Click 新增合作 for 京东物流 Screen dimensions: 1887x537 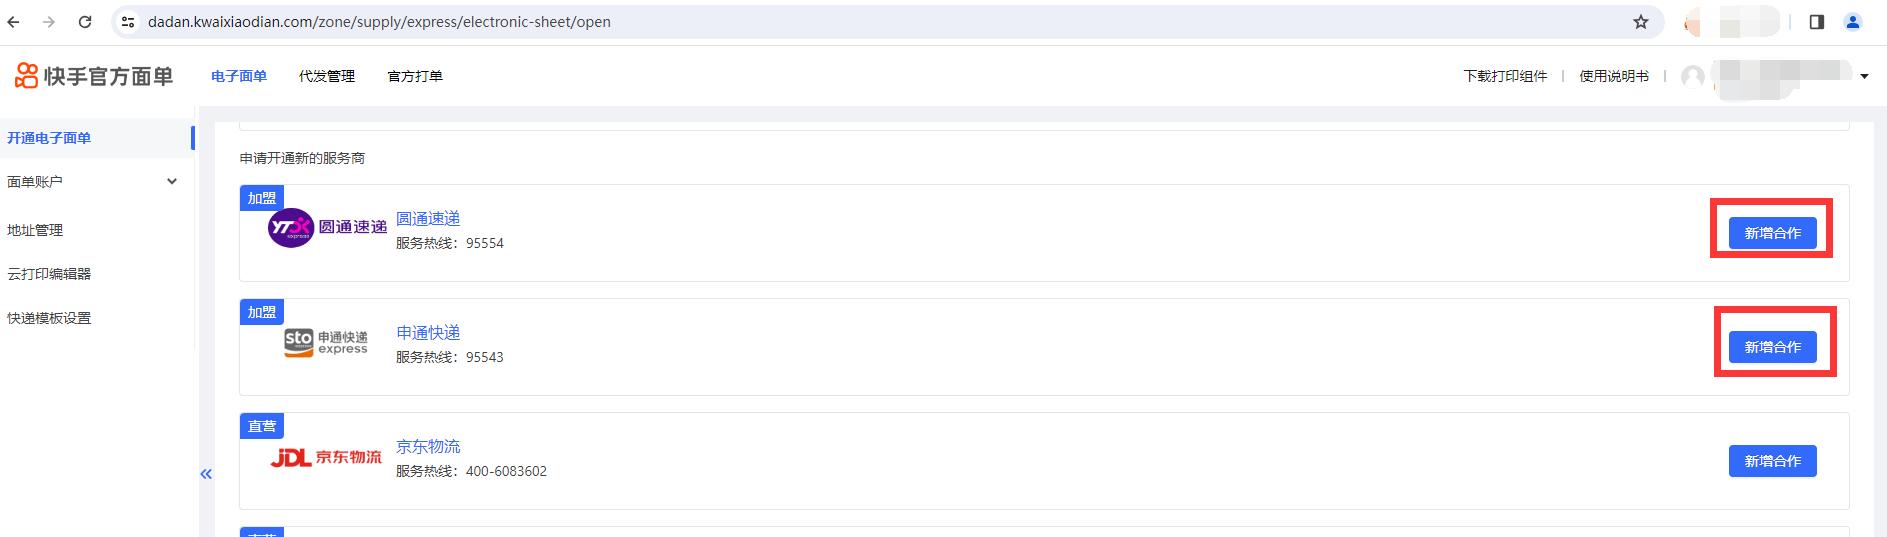coord(1772,461)
